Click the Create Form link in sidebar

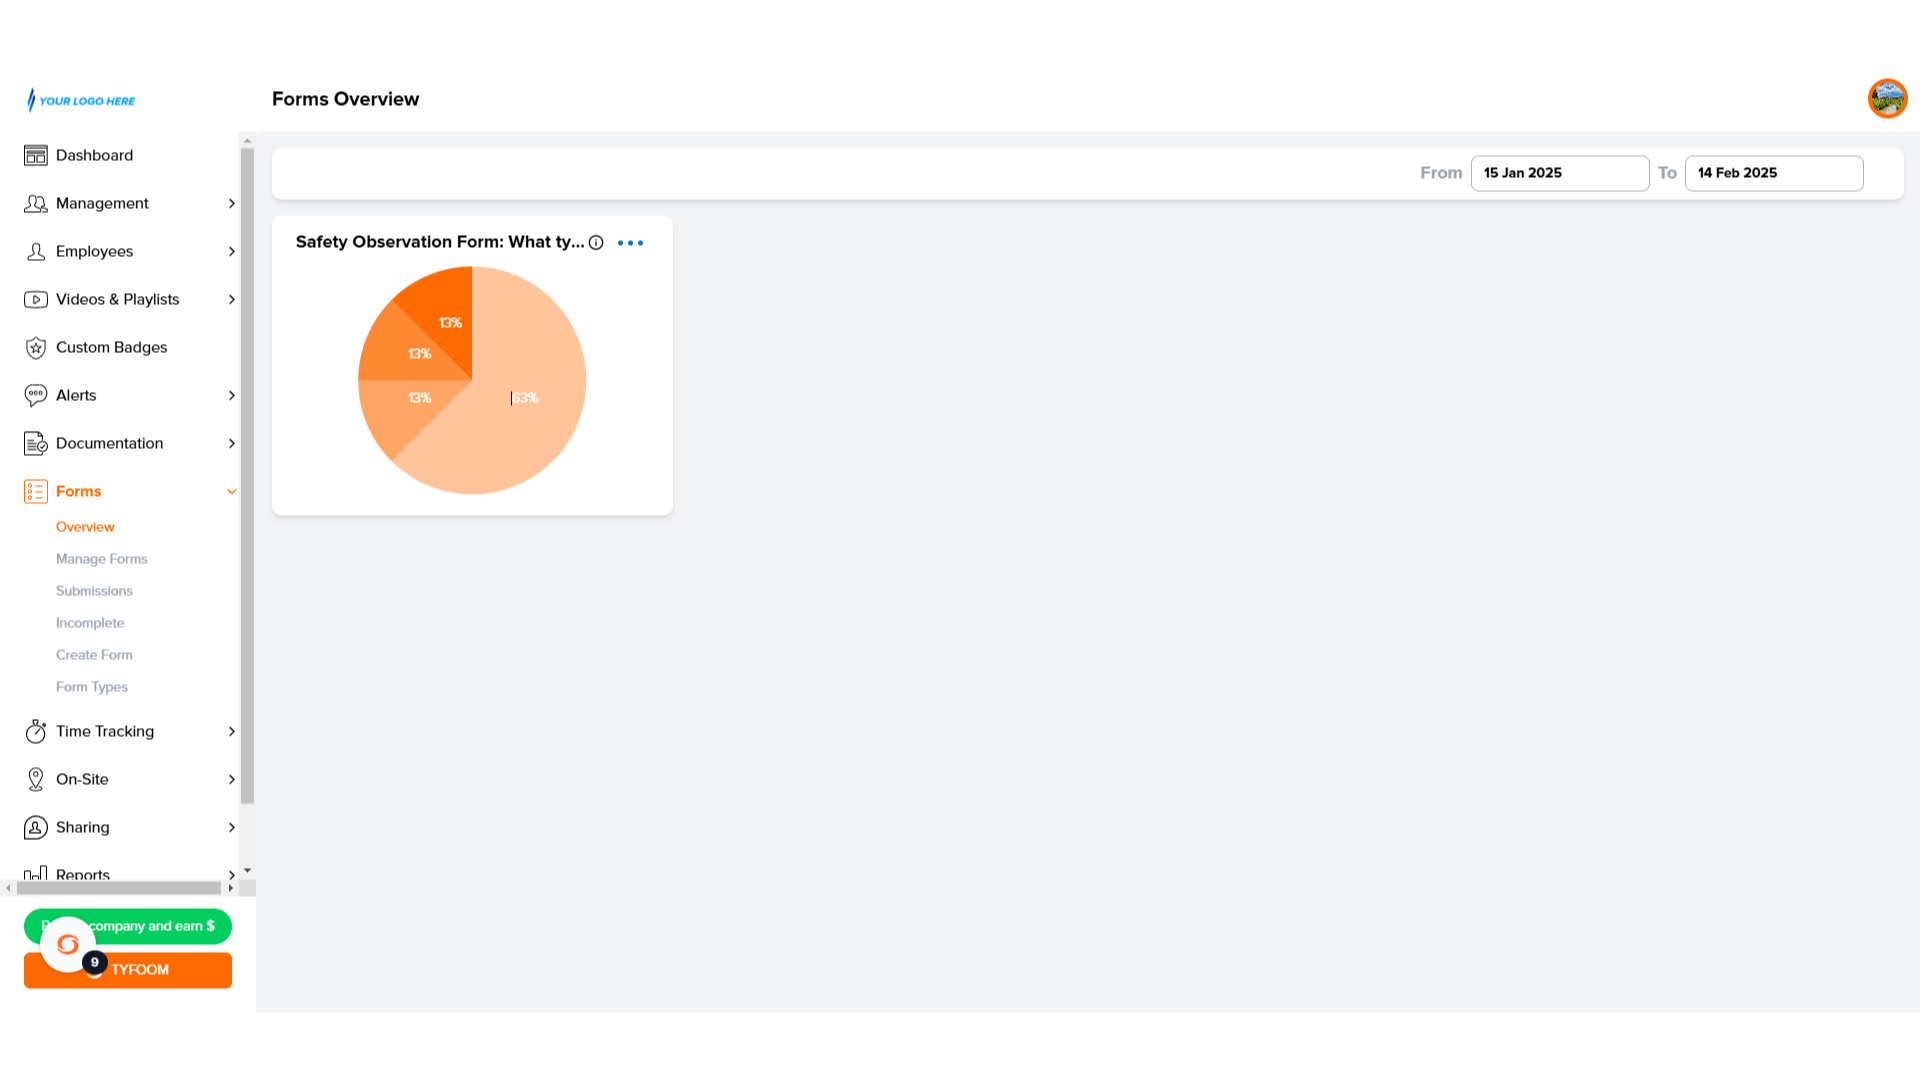tap(94, 654)
